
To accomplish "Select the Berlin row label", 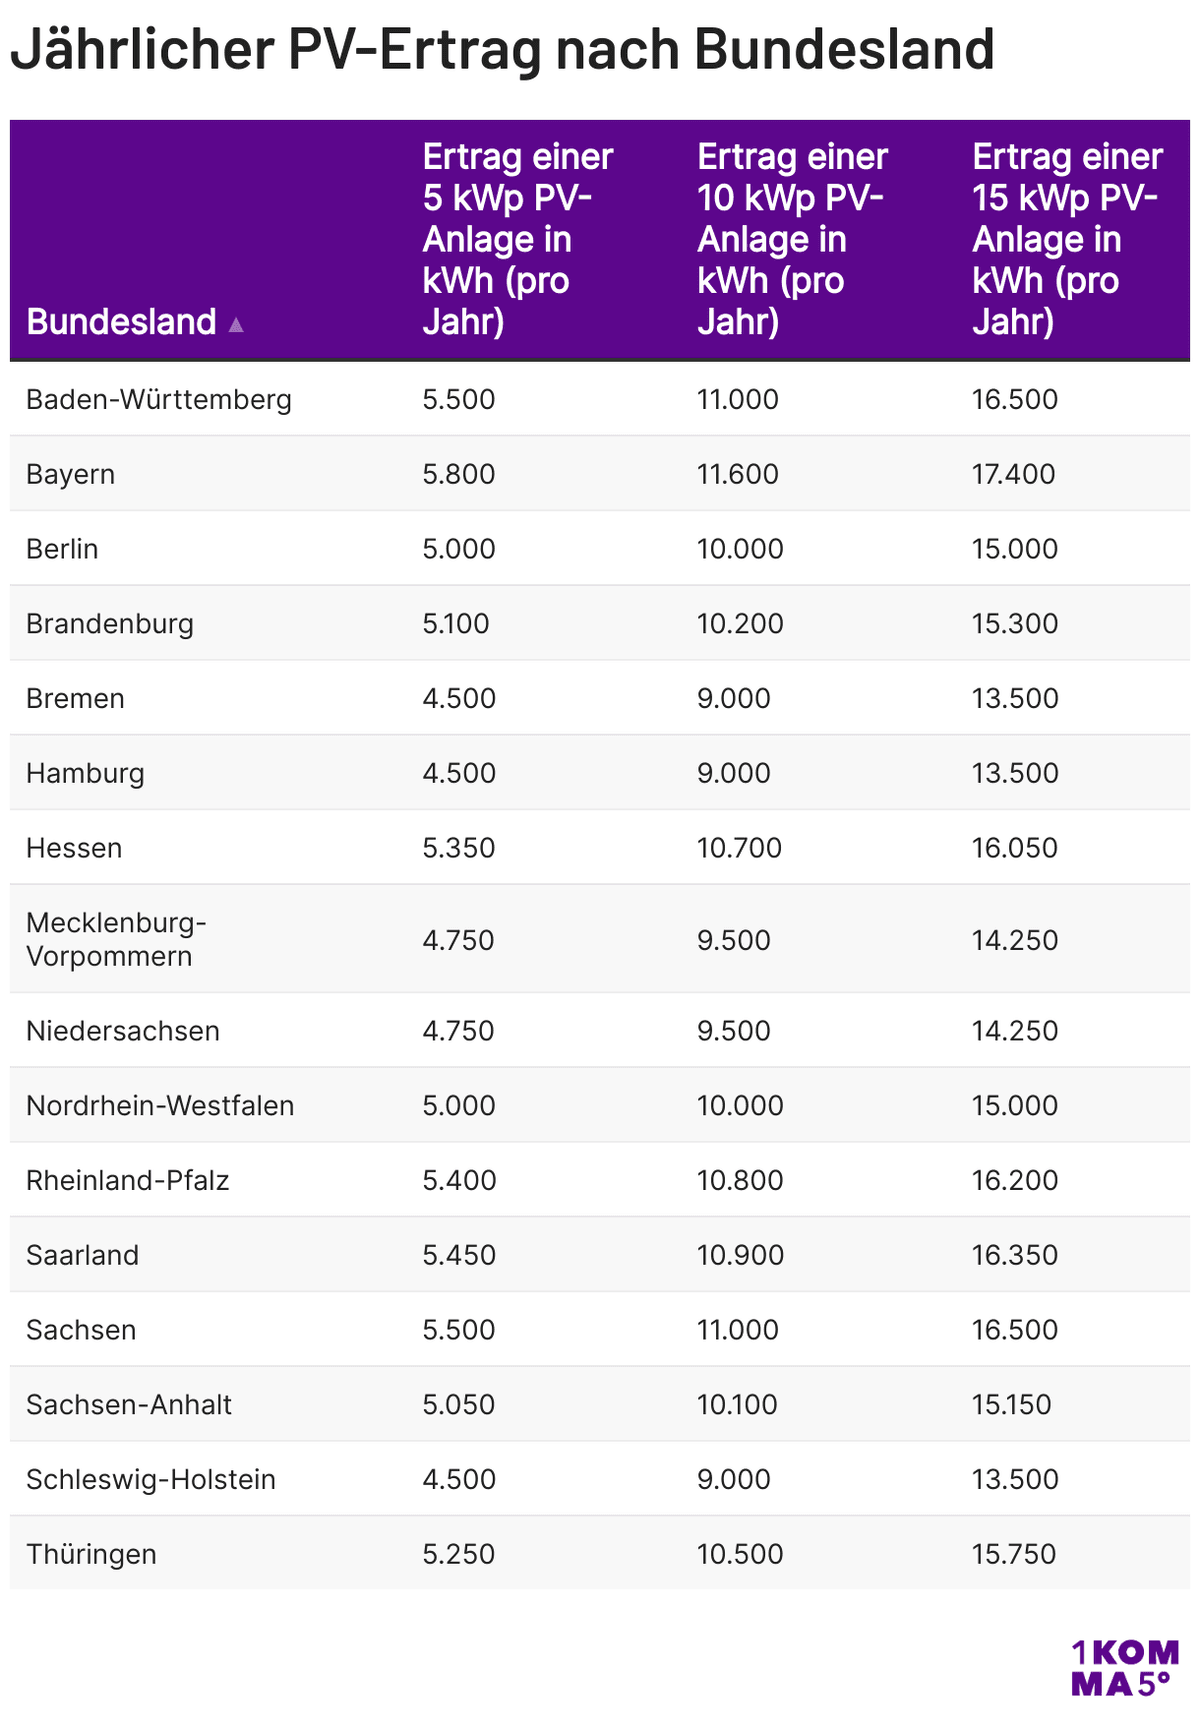I will tap(62, 549).
